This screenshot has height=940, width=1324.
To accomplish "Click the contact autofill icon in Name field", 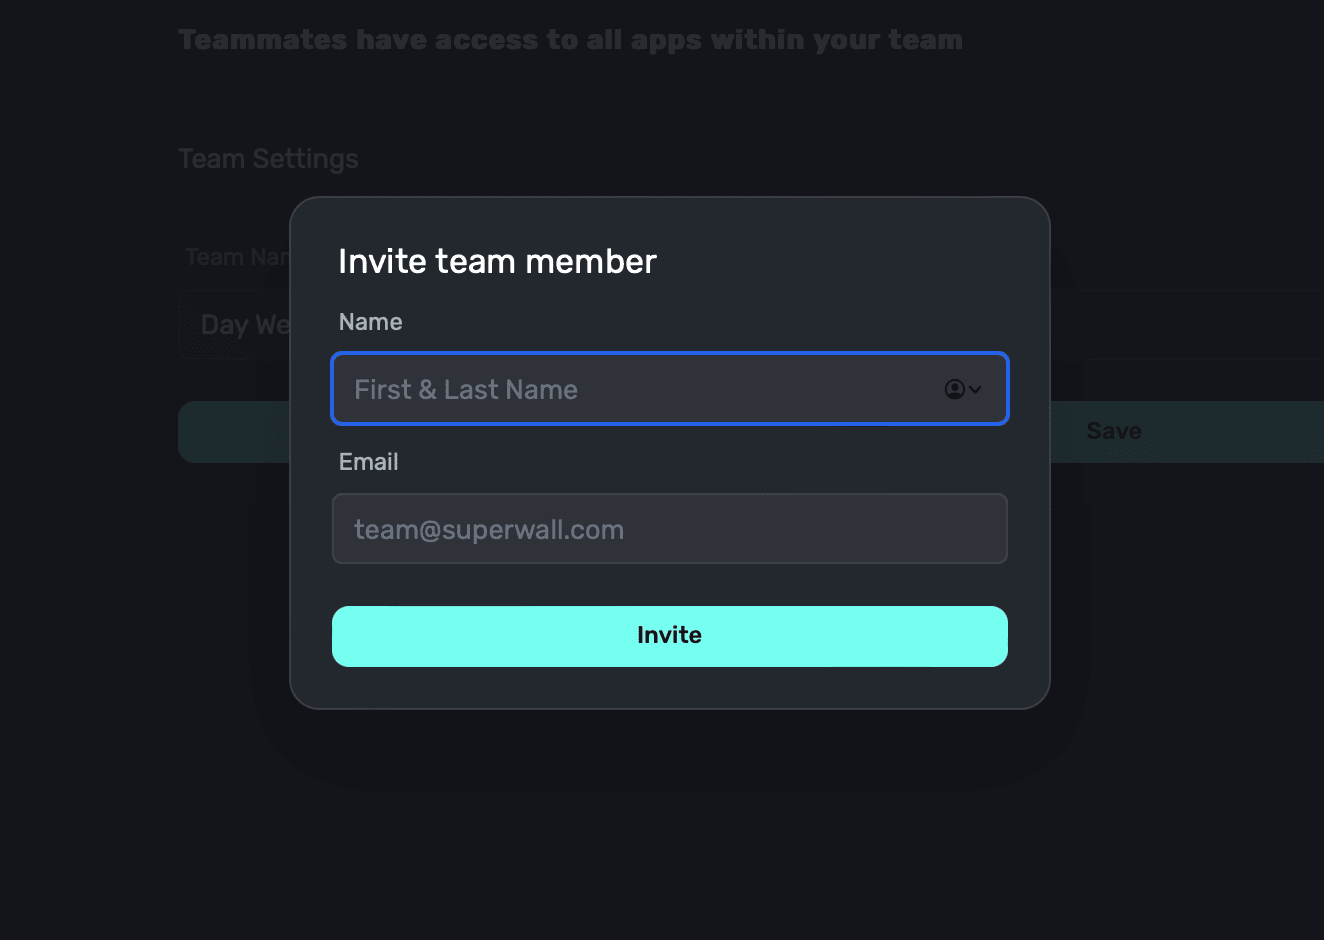I will 954,389.
